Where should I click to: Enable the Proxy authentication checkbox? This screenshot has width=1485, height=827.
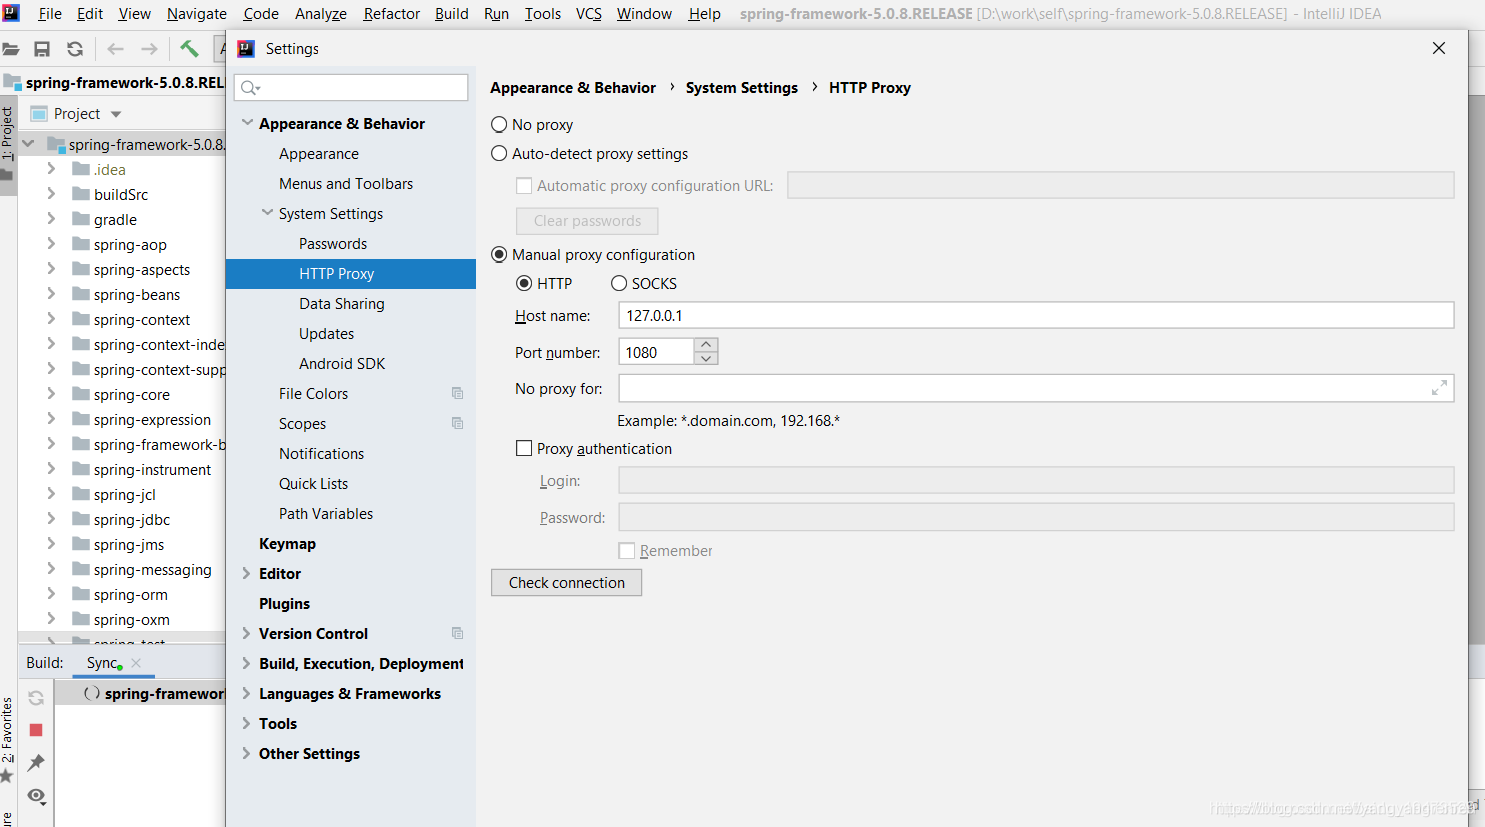tap(524, 449)
